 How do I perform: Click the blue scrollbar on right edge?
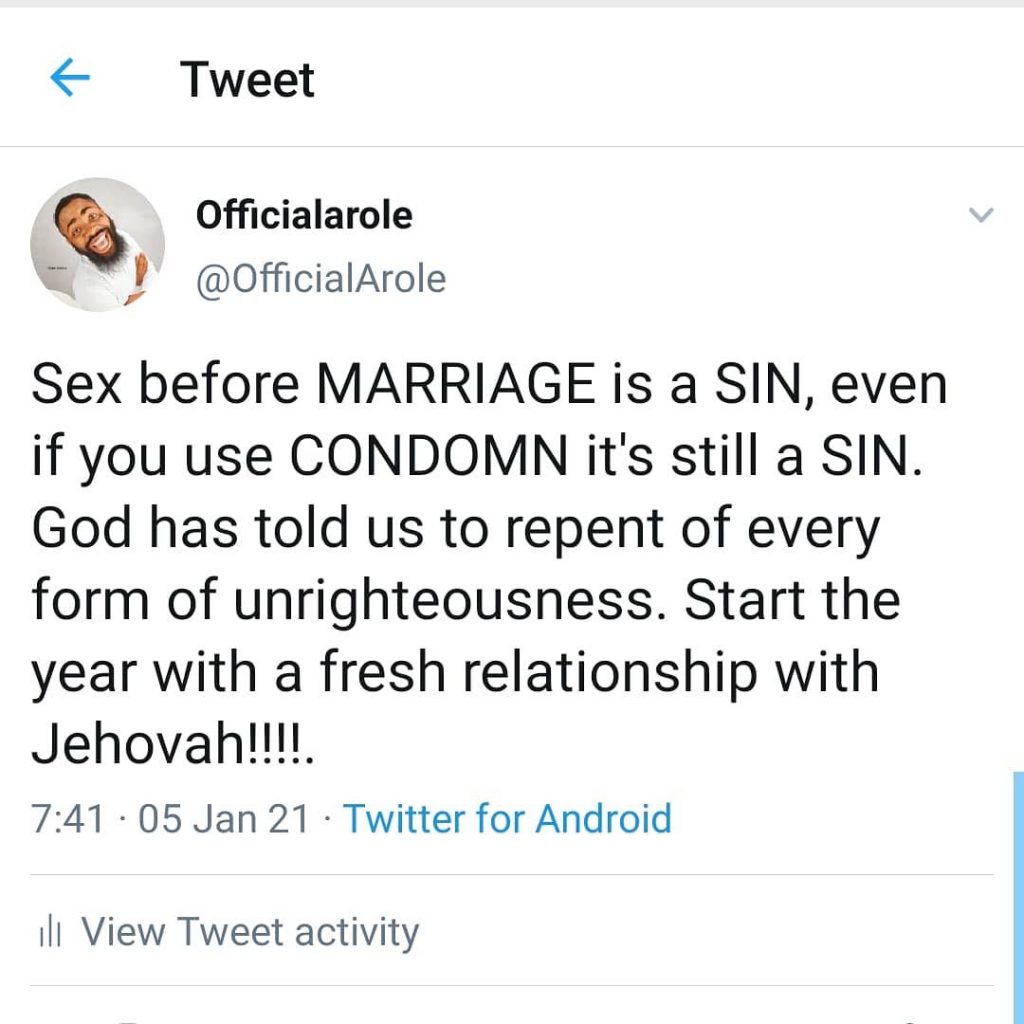[x=1018, y=897]
